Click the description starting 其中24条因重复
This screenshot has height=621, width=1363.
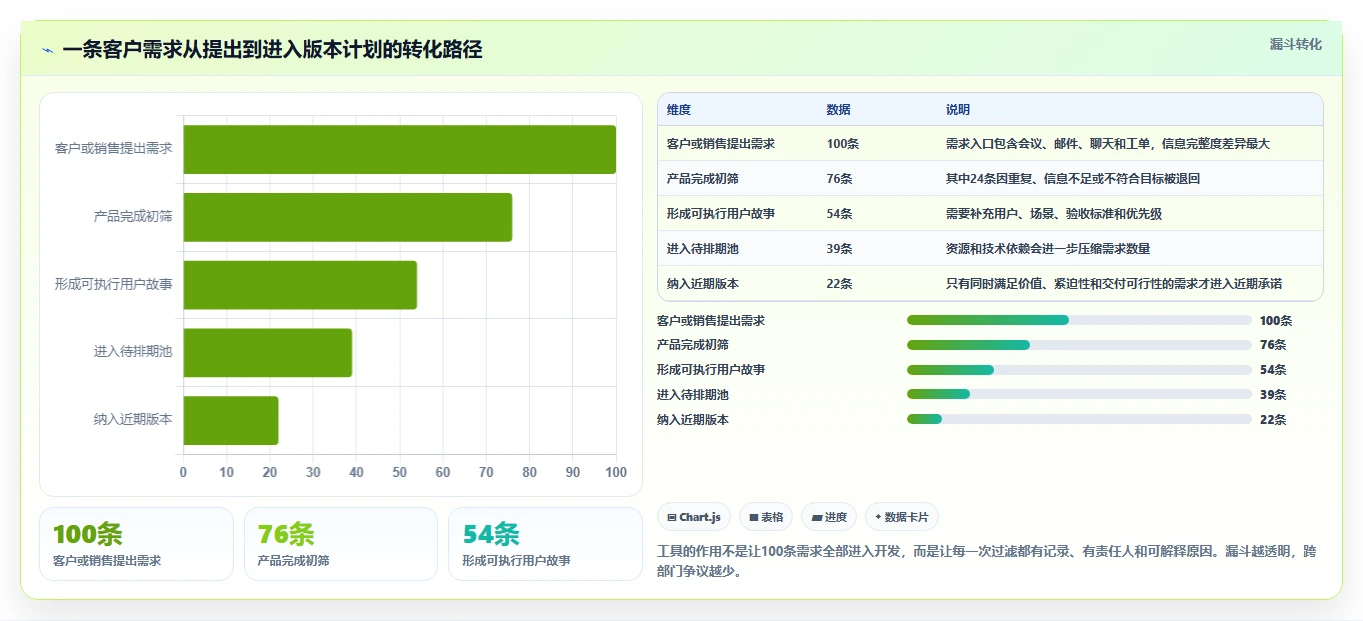[x=1073, y=179]
